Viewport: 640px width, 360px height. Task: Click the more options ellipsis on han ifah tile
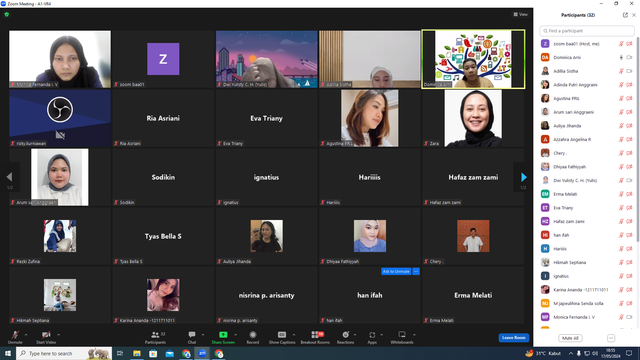click(416, 271)
